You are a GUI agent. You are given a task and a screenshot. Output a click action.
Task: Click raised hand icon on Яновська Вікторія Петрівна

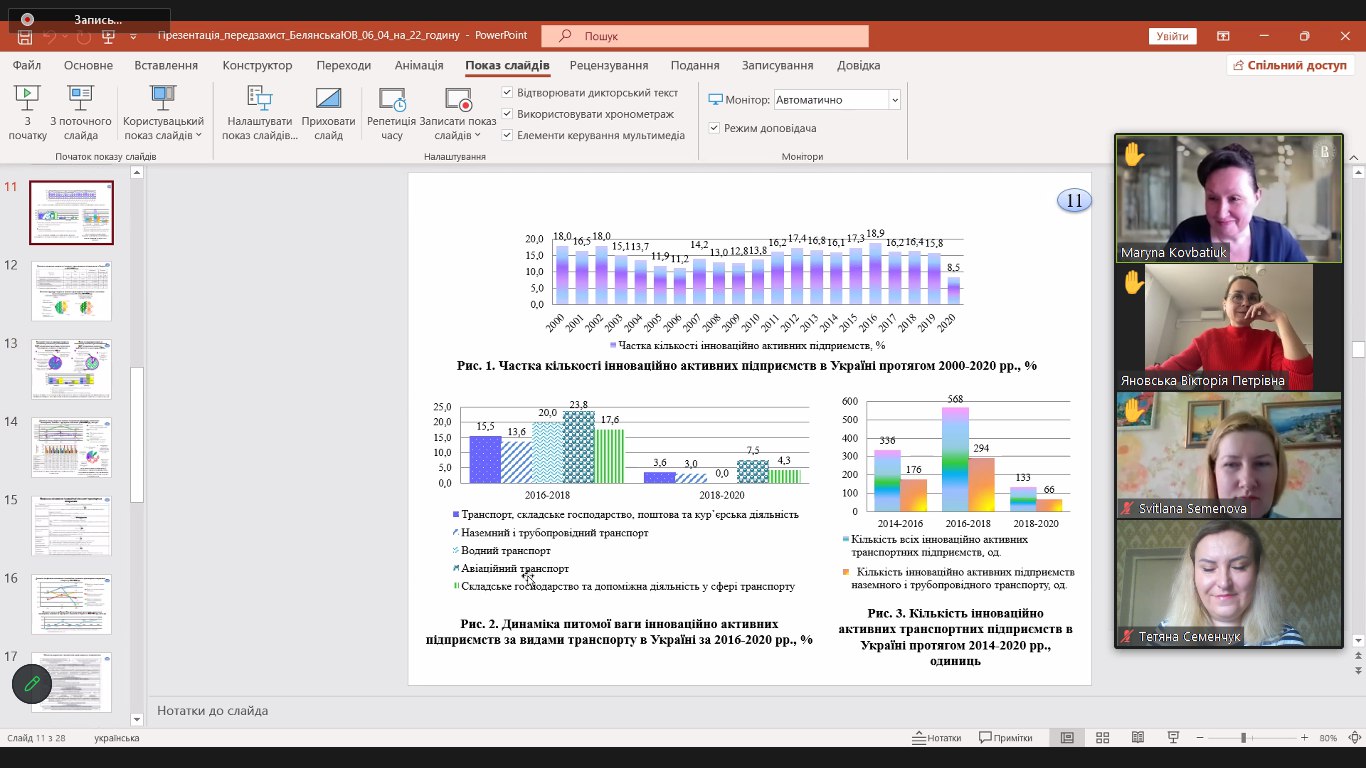pos(1133,282)
